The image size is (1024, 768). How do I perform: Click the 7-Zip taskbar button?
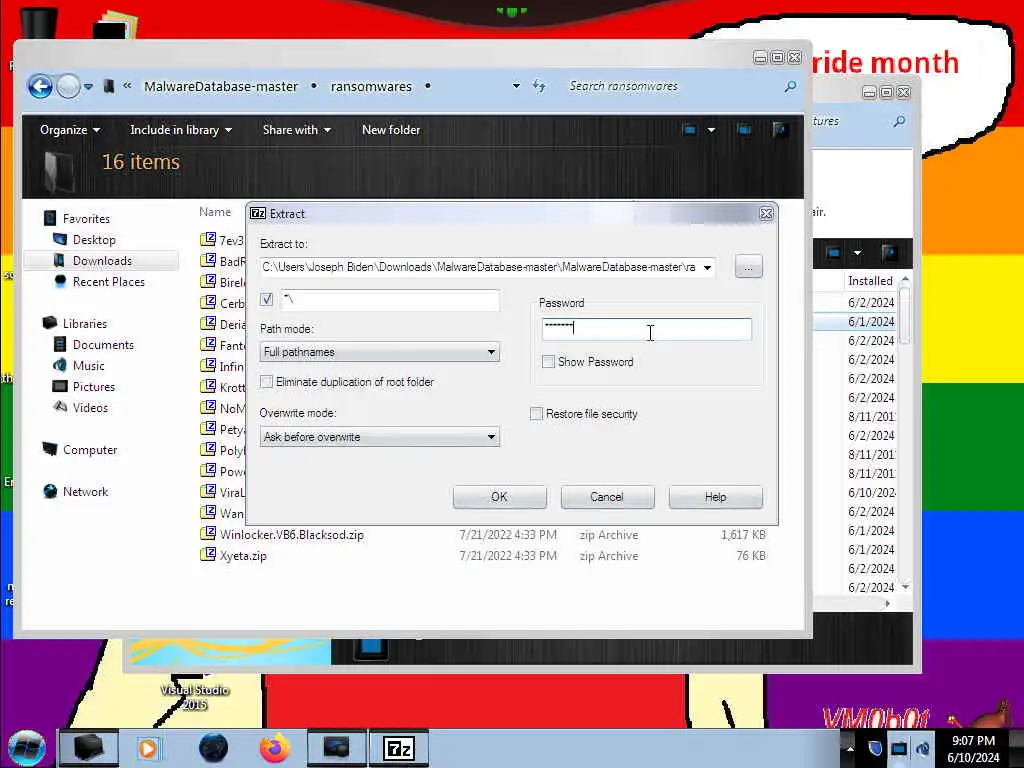[399, 748]
